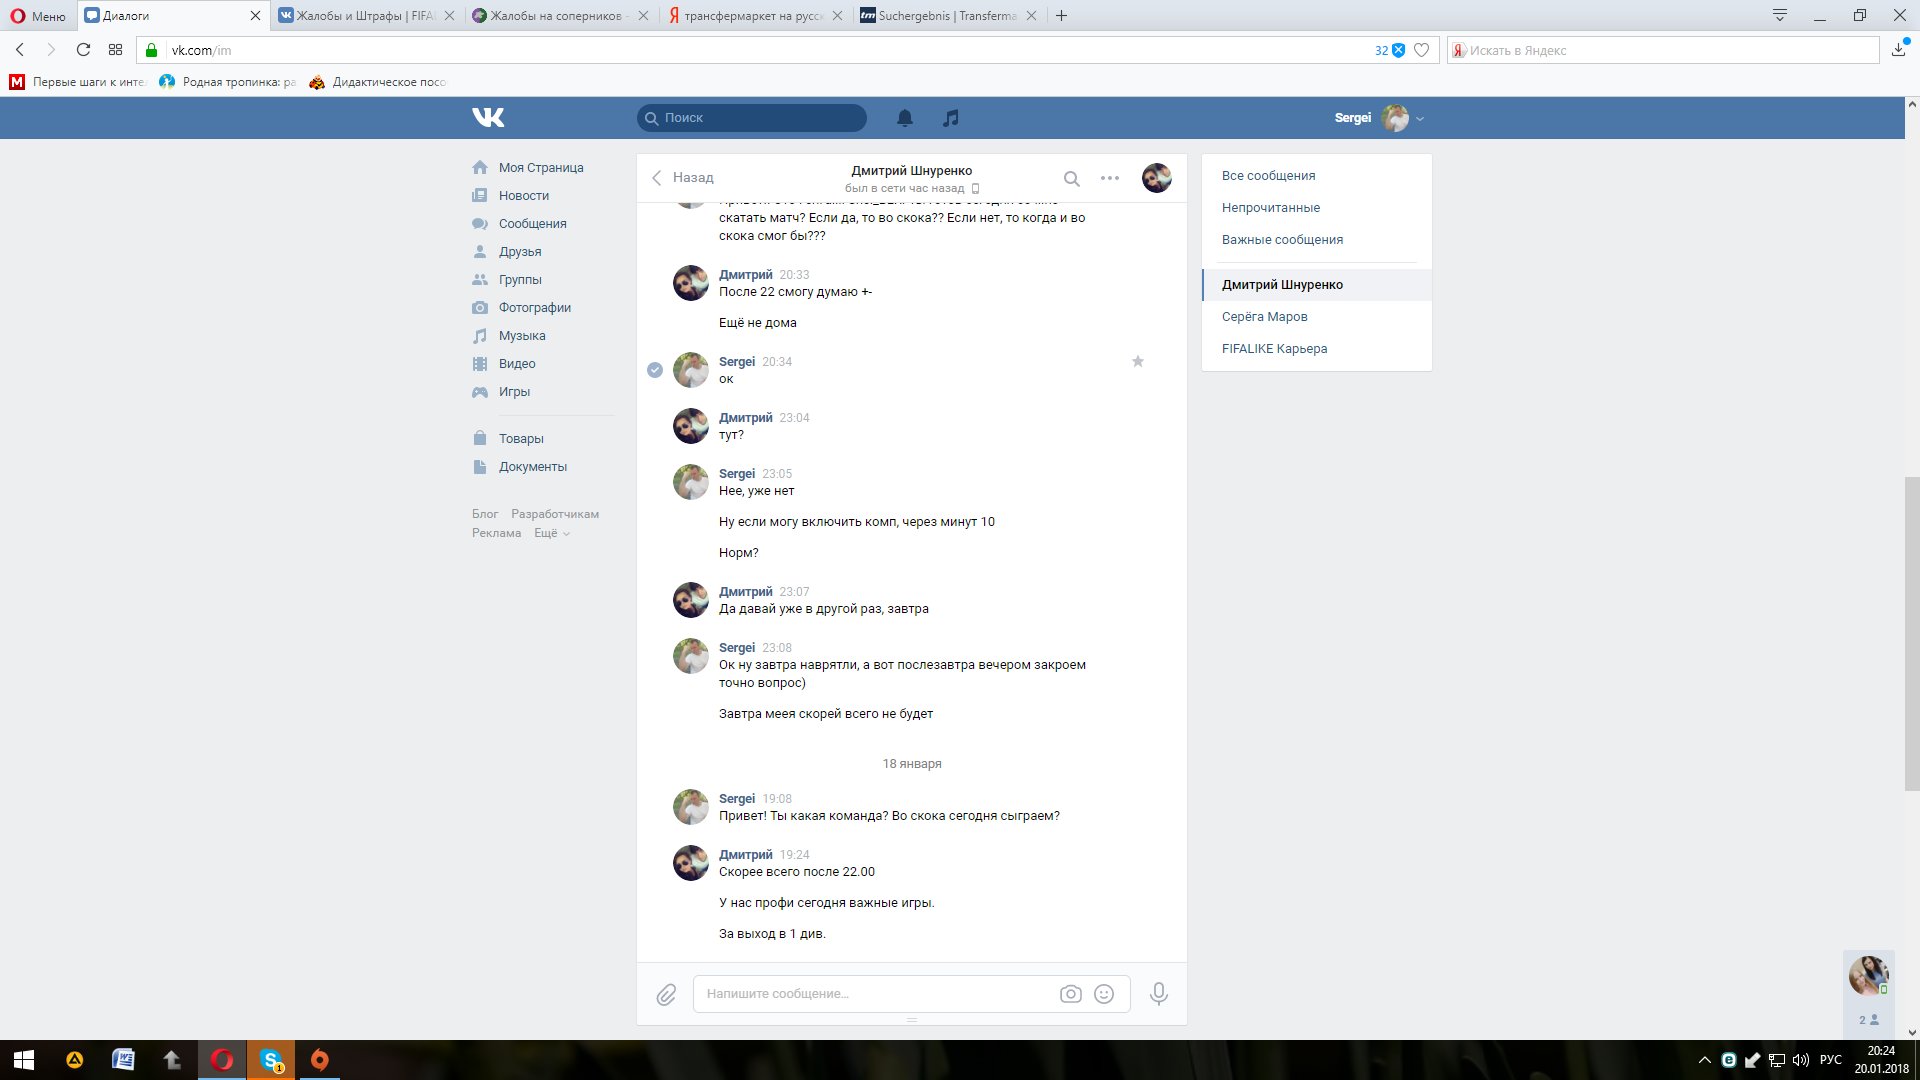Open friend's chat bubble avatar bottom right
The image size is (1920, 1080).
click(1868, 975)
